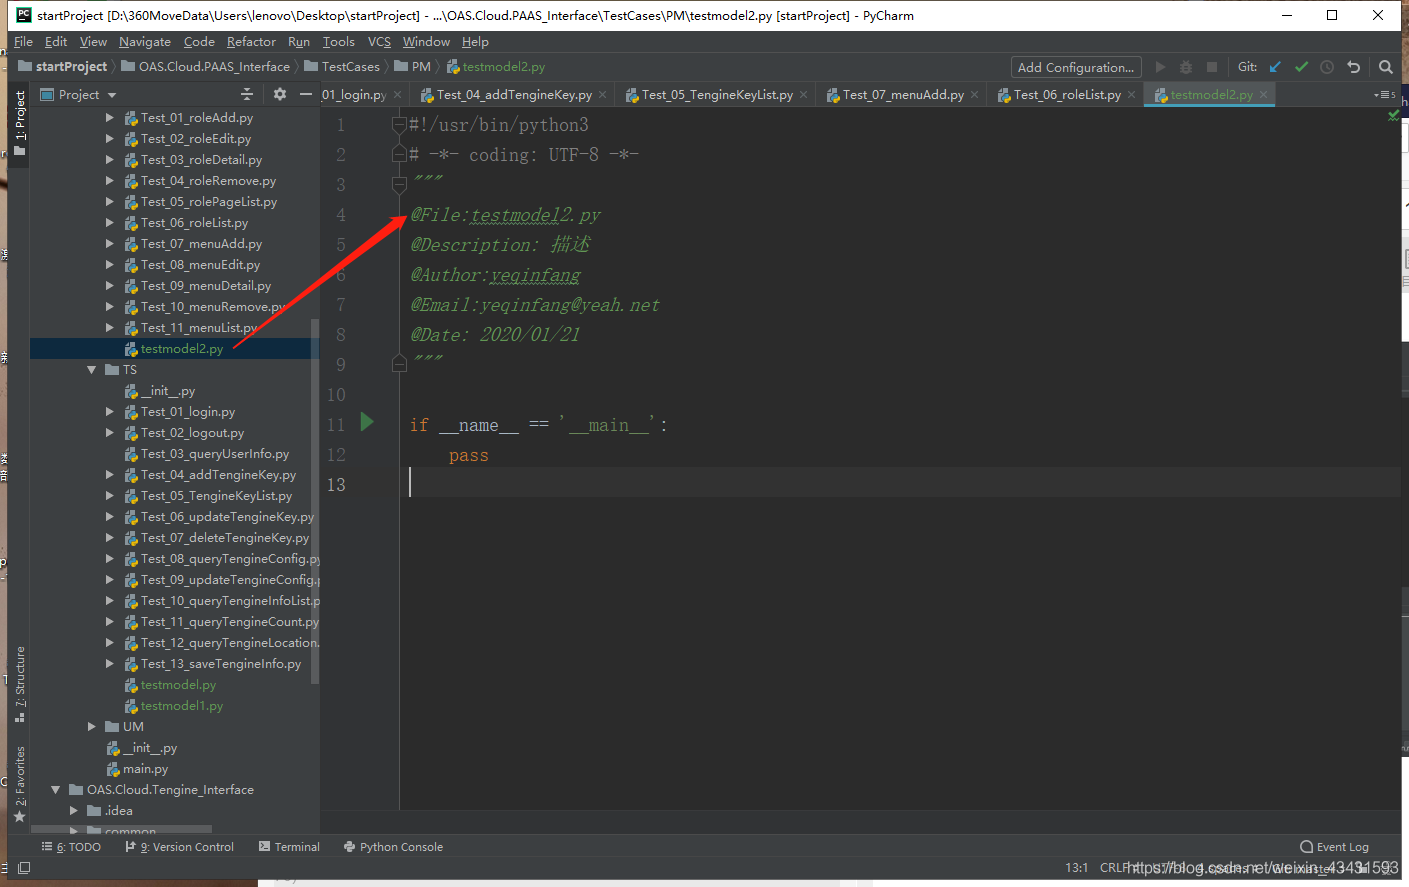Close the Test_06_roleList.py tab
Image resolution: width=1409 pixels, height=887 pixels.
click(x=1131, y=95)
